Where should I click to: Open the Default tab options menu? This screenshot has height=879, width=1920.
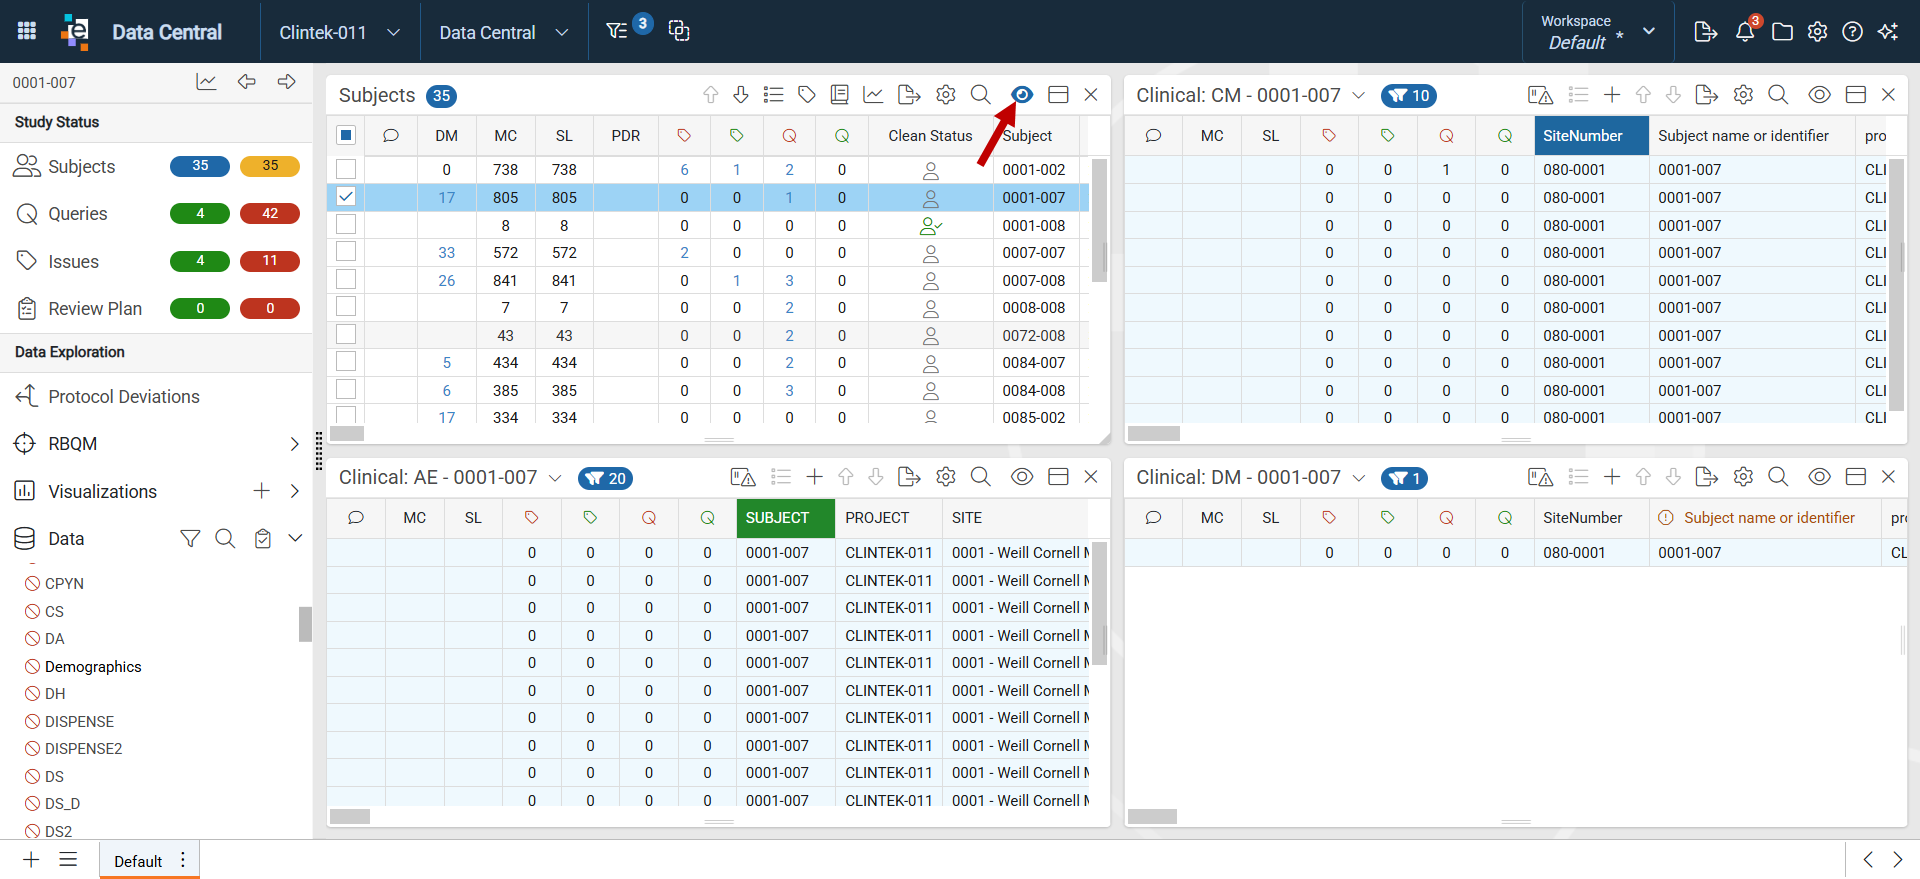(183, 860)
